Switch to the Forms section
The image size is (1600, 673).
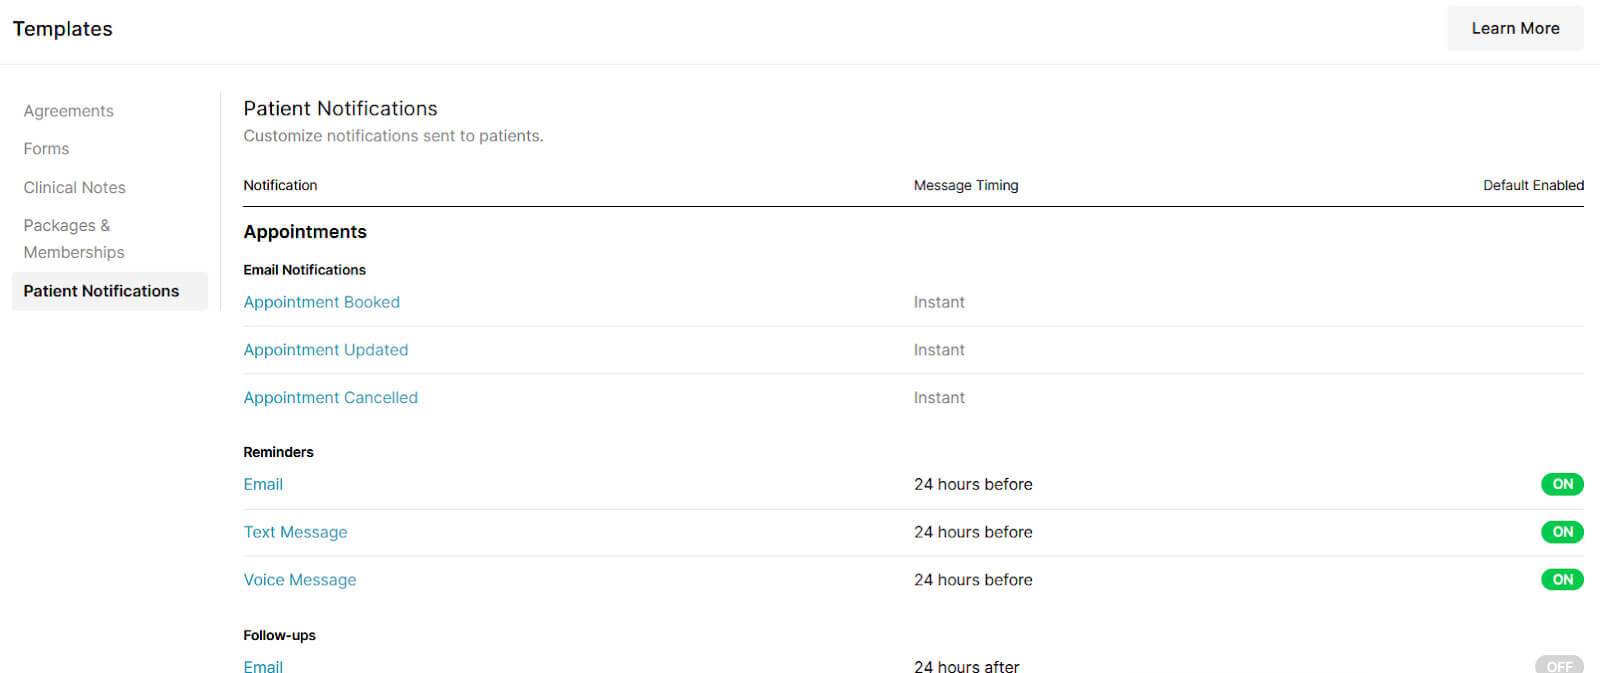click(46, 148)
